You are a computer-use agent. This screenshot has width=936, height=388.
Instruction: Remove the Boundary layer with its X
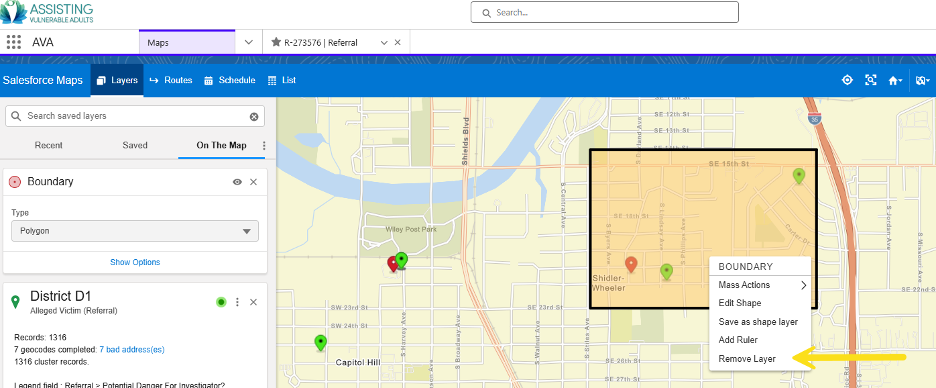(253, 182)
